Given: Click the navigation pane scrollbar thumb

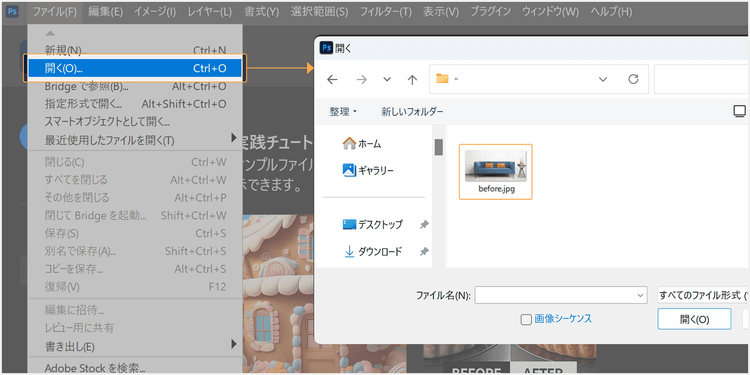Looking at the screenshot, I should pos(438,147).
